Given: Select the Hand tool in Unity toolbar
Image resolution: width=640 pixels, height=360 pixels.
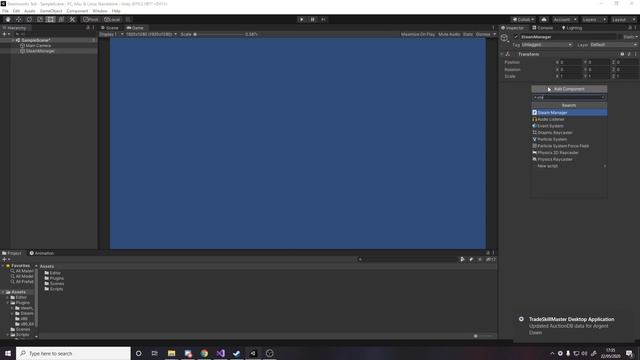Looking at the screenshot, I should [8, 20].
